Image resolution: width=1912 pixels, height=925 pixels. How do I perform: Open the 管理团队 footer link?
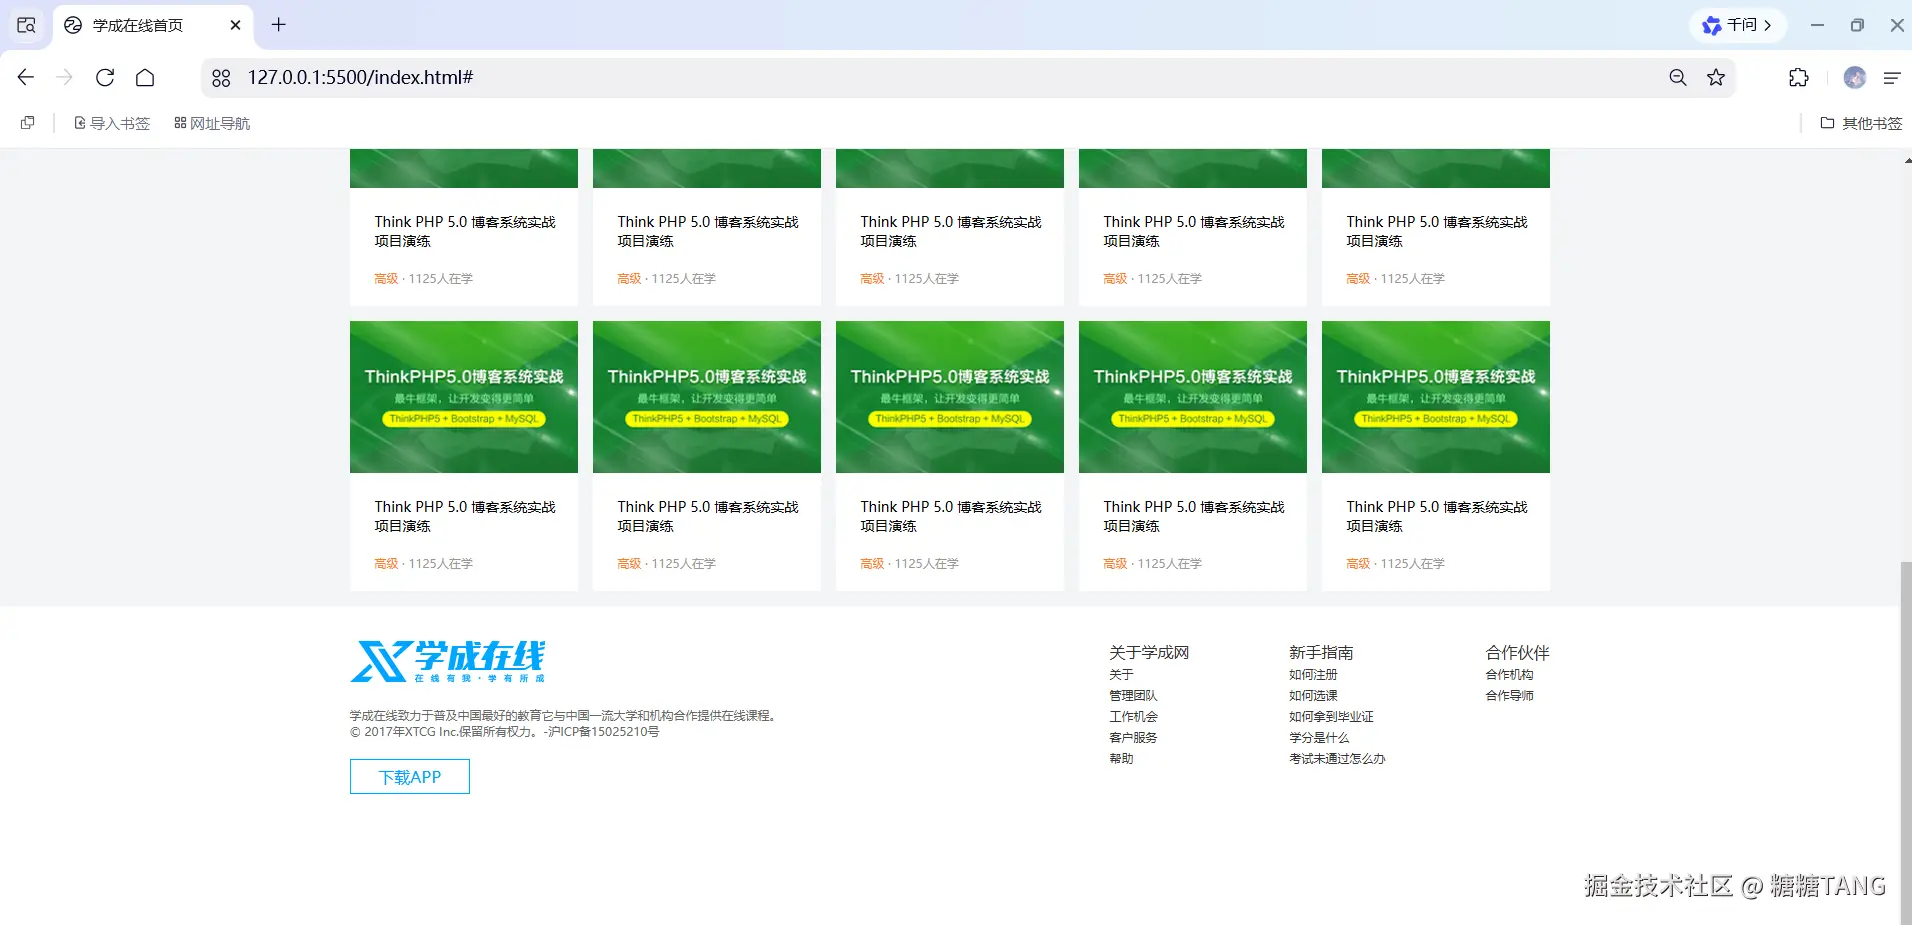tap(1133, 696)
